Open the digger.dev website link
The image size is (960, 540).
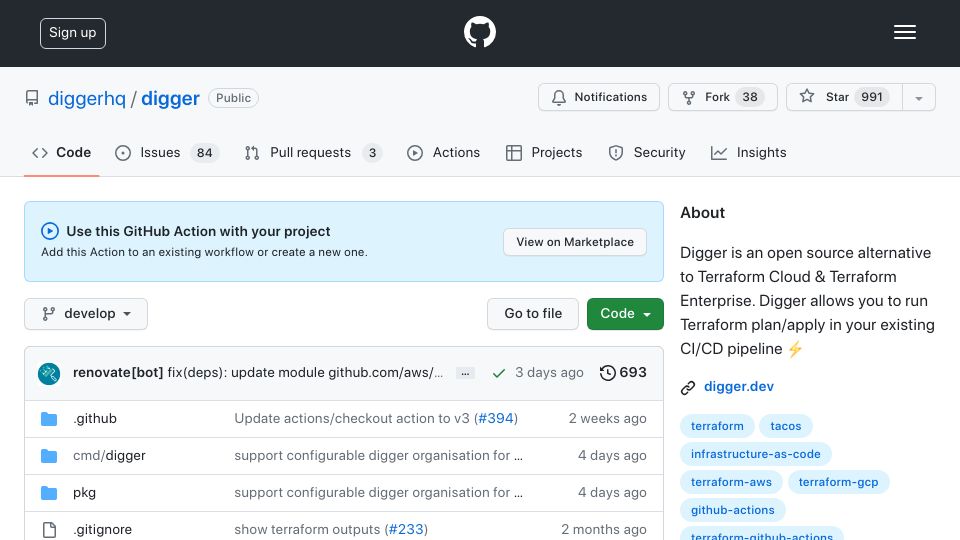click(x=739, y=386)
